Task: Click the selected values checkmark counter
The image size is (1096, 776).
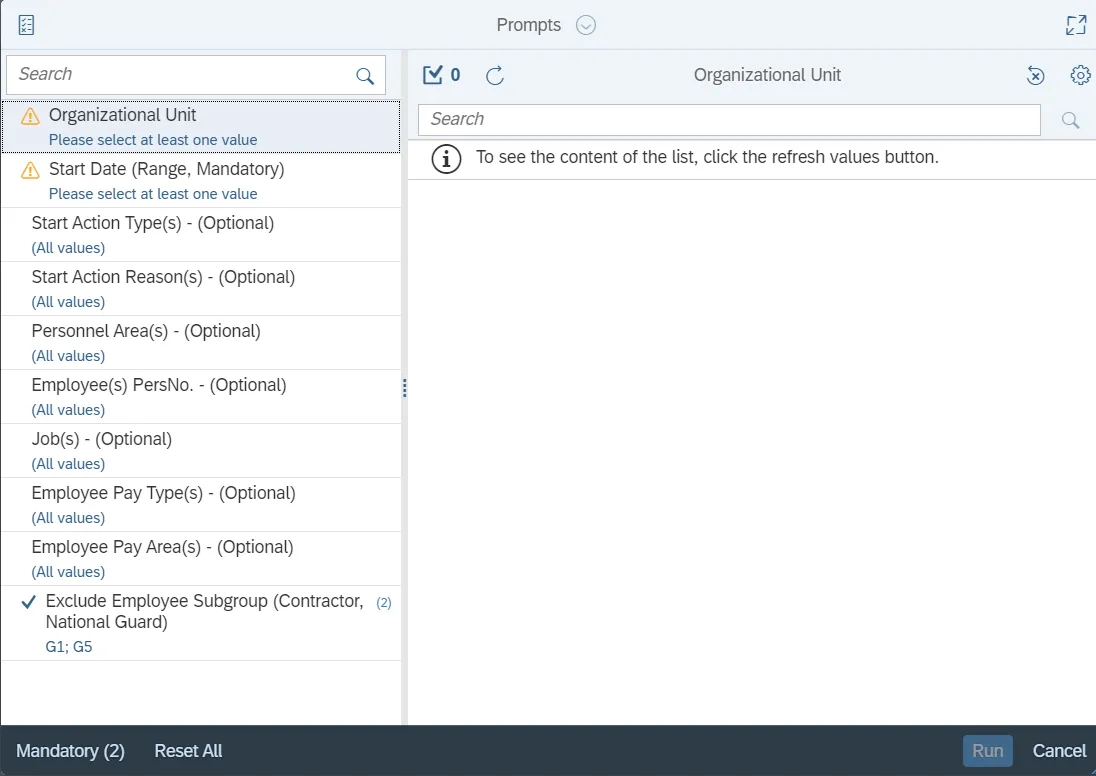Action: coord(441,75)
